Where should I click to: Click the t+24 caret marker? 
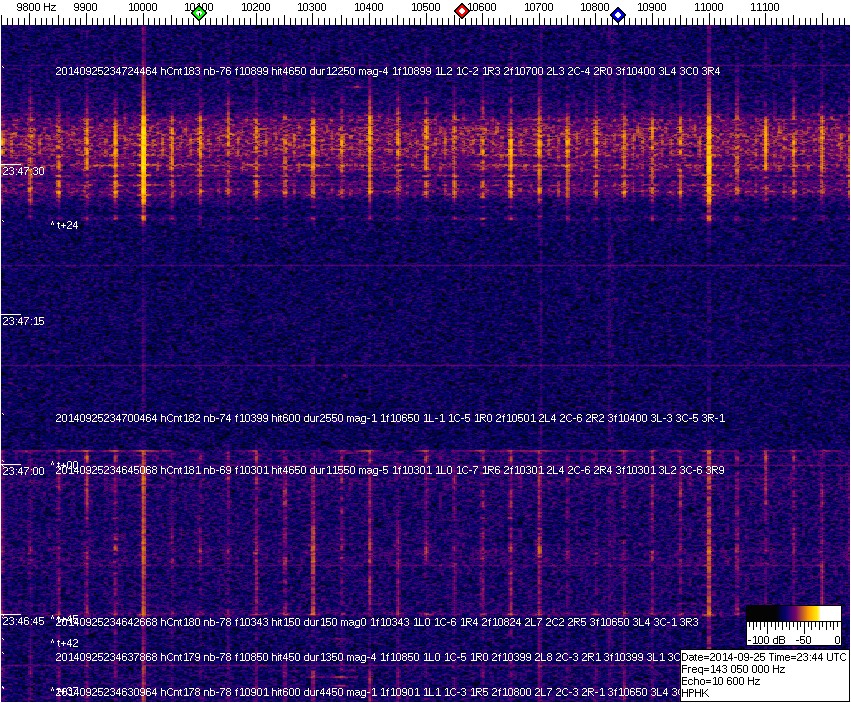click(65, 226)
